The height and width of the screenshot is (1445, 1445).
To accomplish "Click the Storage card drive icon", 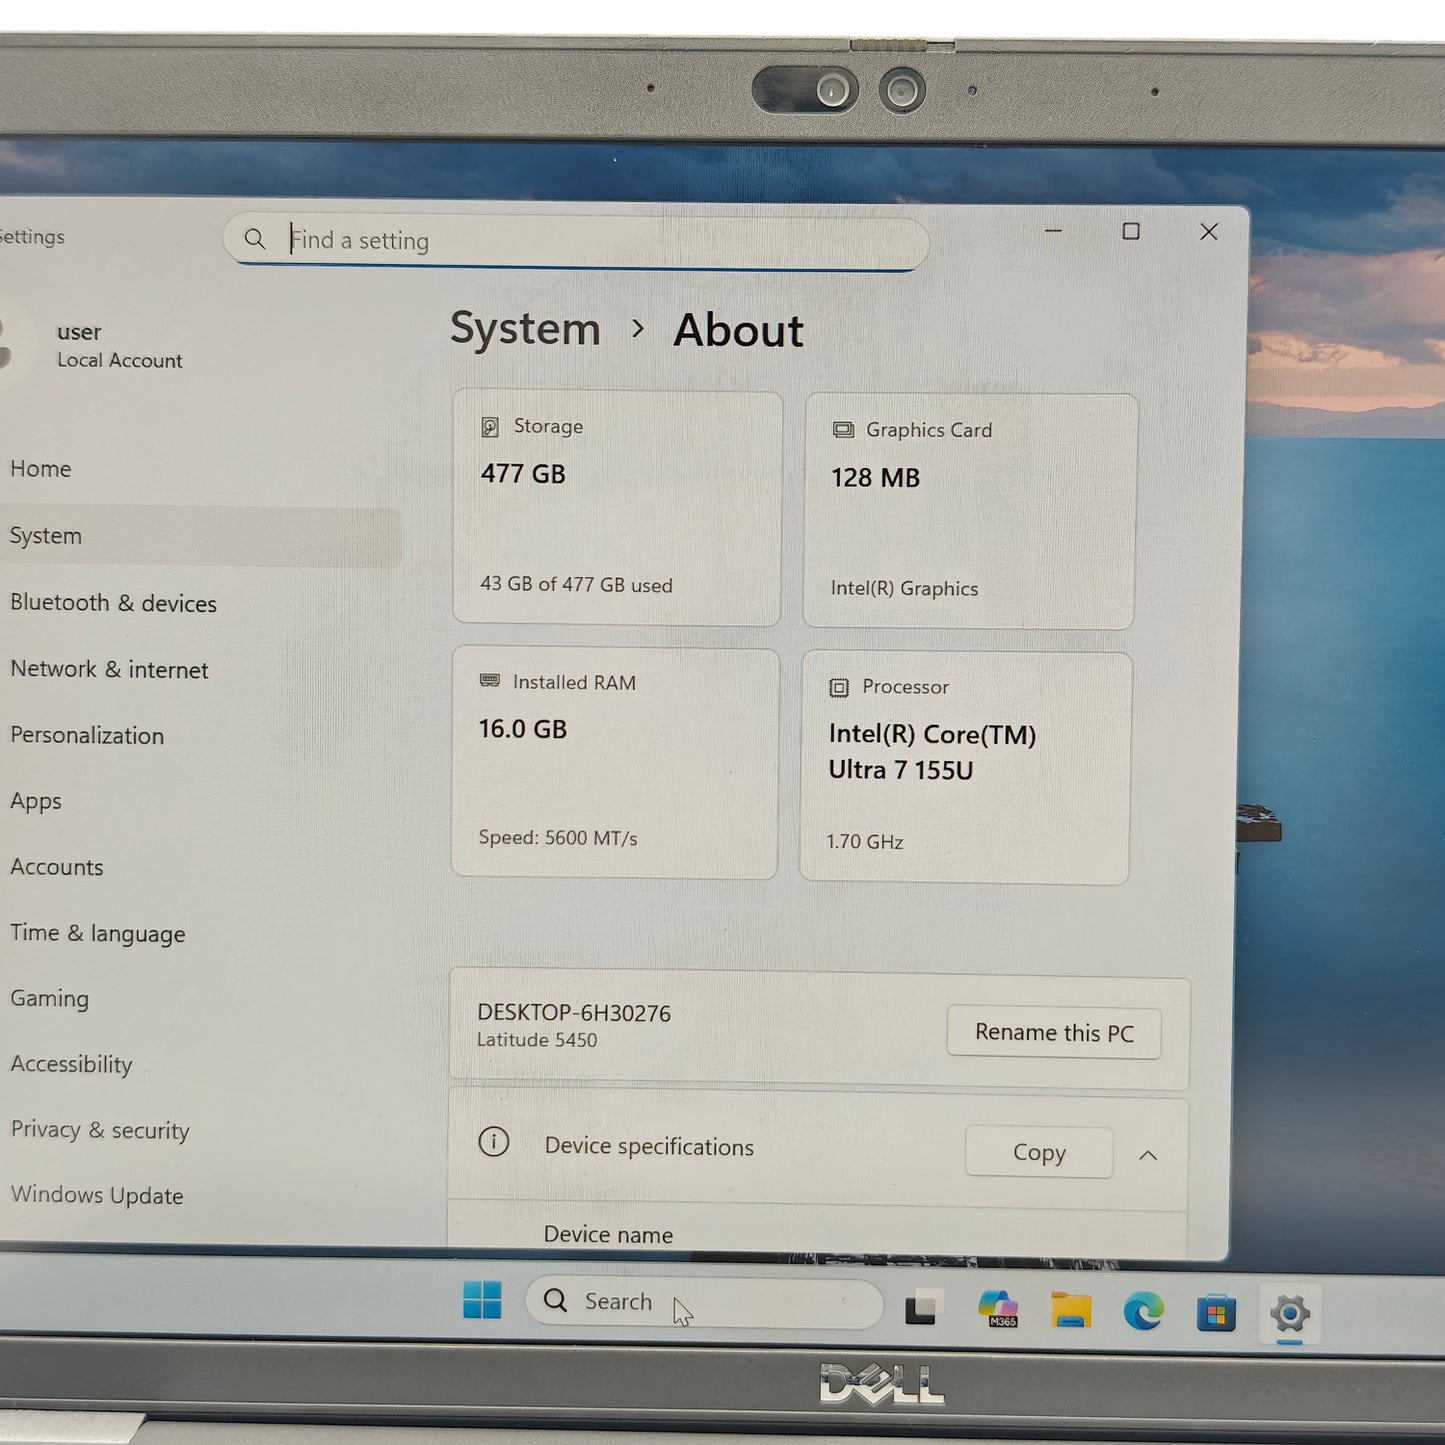I will point(490,427).
